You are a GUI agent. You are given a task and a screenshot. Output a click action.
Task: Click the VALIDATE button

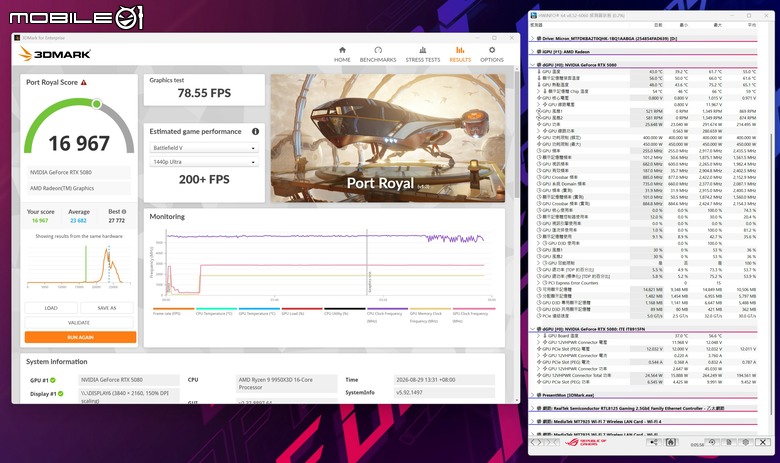(x=79, y=322)
